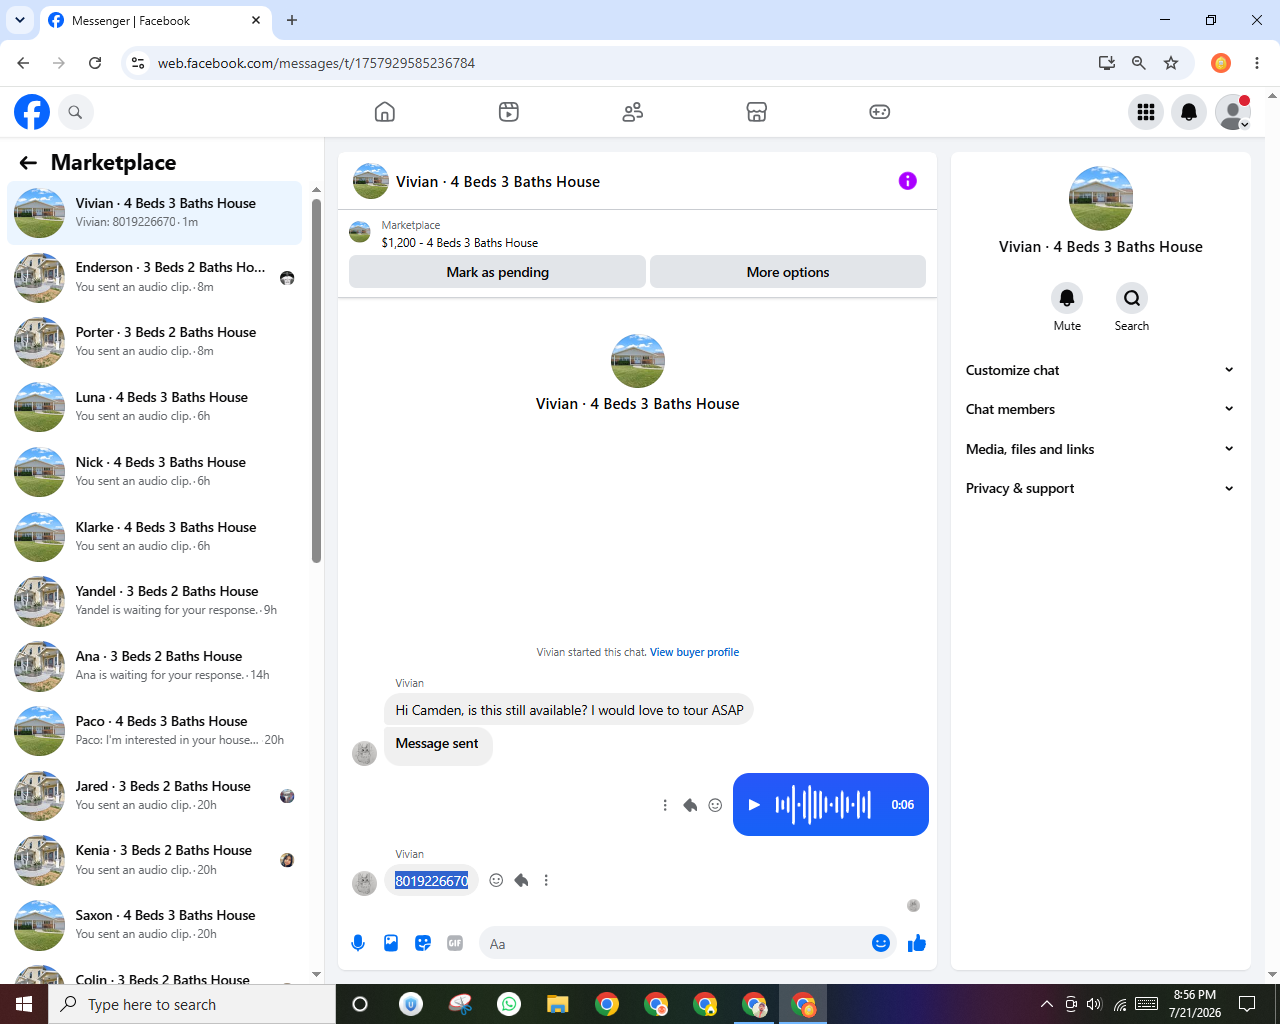Open the Nick 4 Beds 3 Baths chat
Viewport: 1280px width, 1024px height.
154,472
